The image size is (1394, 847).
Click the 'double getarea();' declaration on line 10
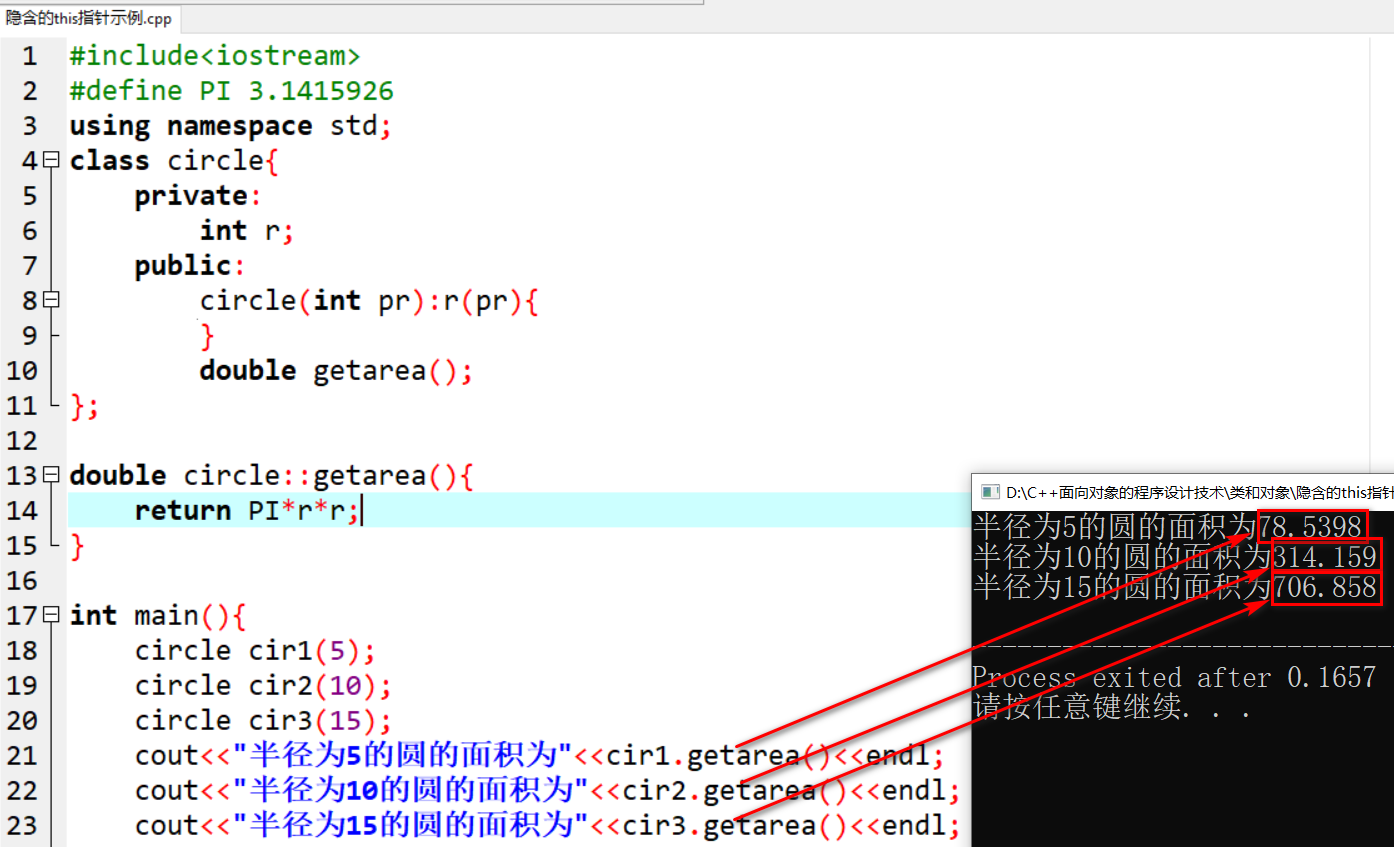coord(336,371)
